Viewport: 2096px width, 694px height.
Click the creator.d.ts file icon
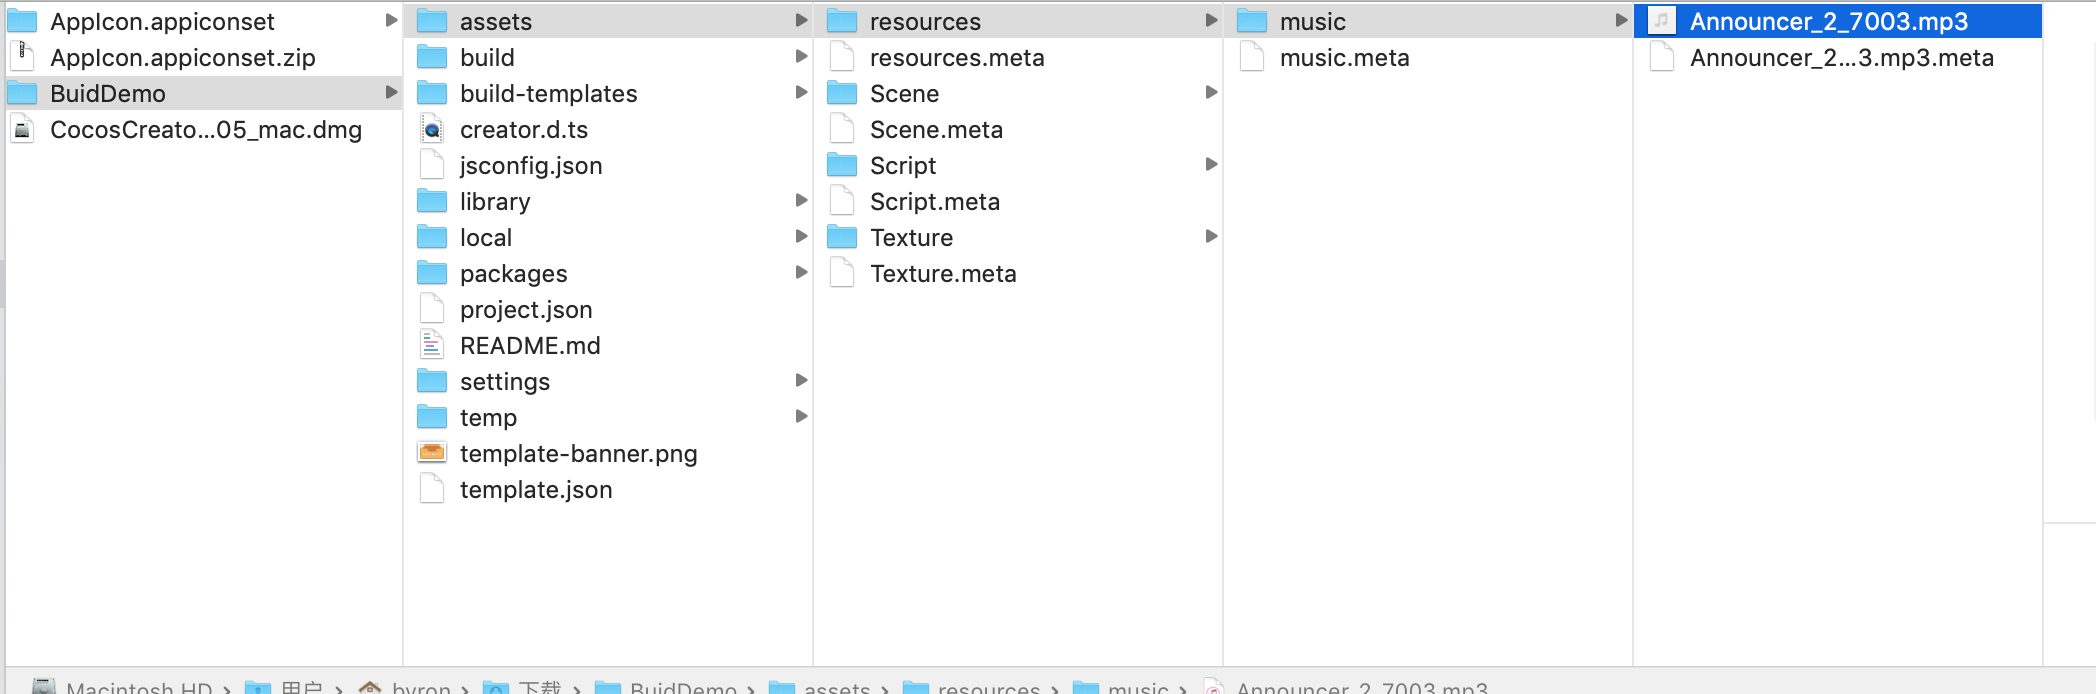(x=432, y=130)
